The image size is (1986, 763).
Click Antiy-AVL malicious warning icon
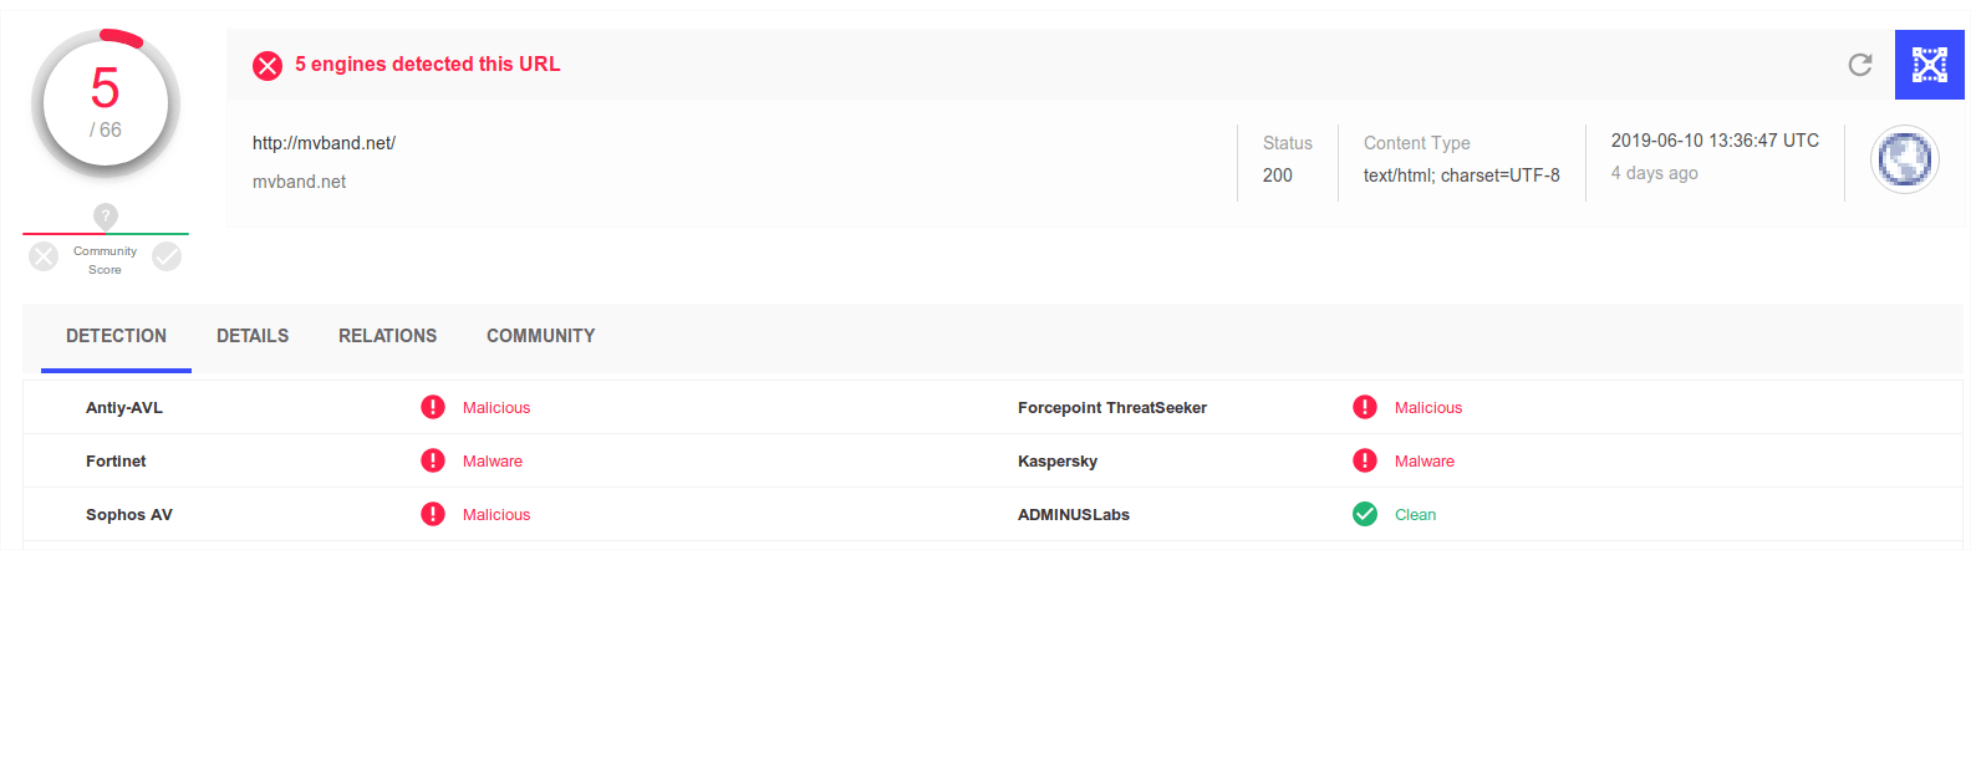click(x=432, y=407)
